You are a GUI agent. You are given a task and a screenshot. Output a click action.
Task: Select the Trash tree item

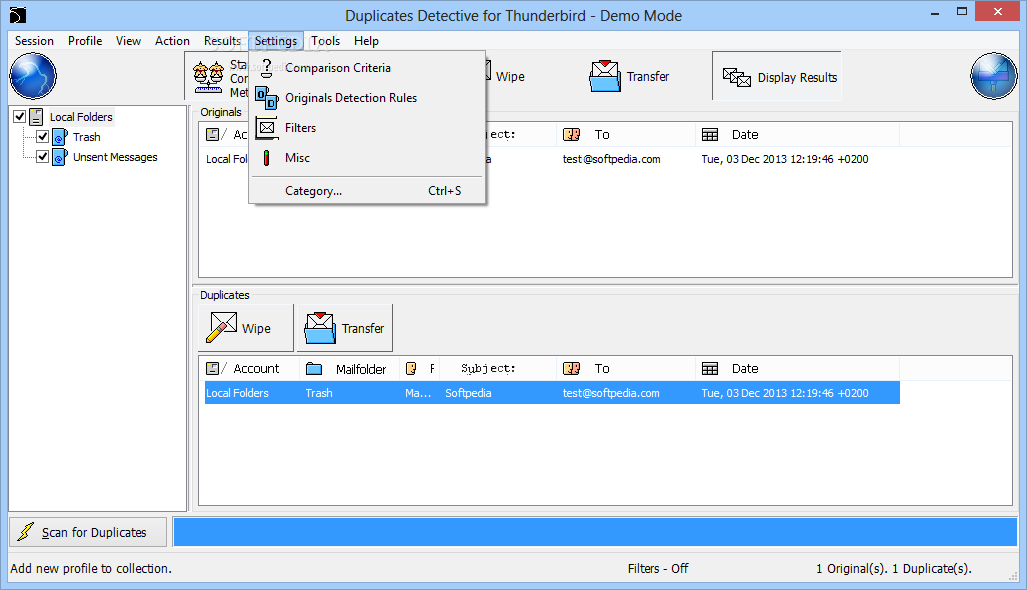pyautogui.click(x=86, y=137)
